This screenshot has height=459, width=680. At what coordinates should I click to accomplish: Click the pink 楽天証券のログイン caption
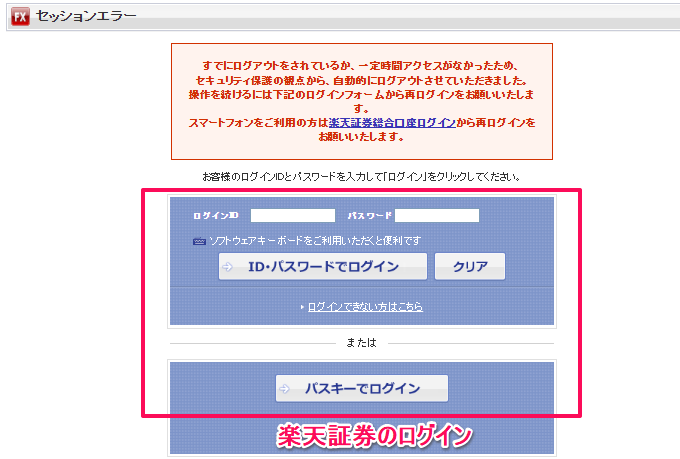(x=374, y=435)
